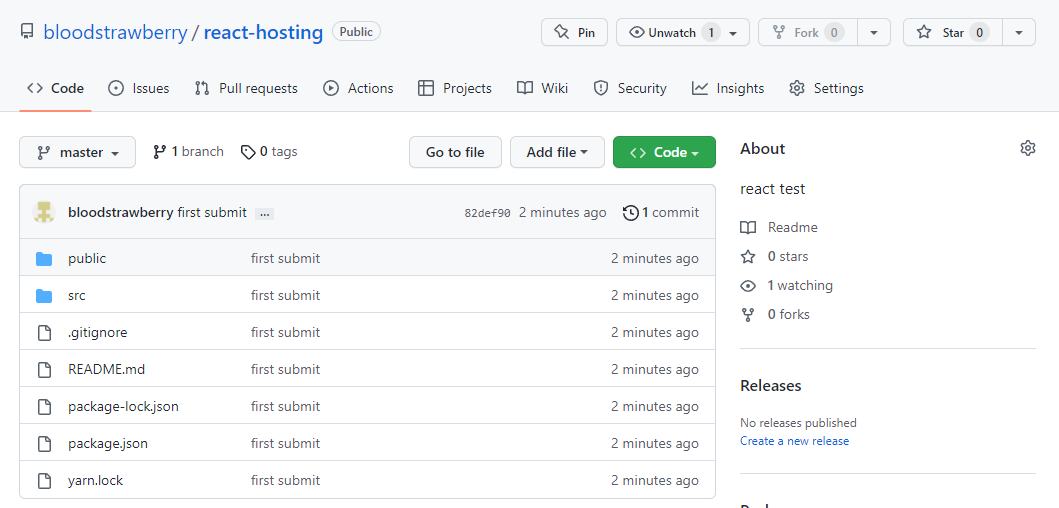The width and height of the screenshot is (1059, 508).
Task: Click the fork icon beside 0 forks
Action: coord(748,315)
